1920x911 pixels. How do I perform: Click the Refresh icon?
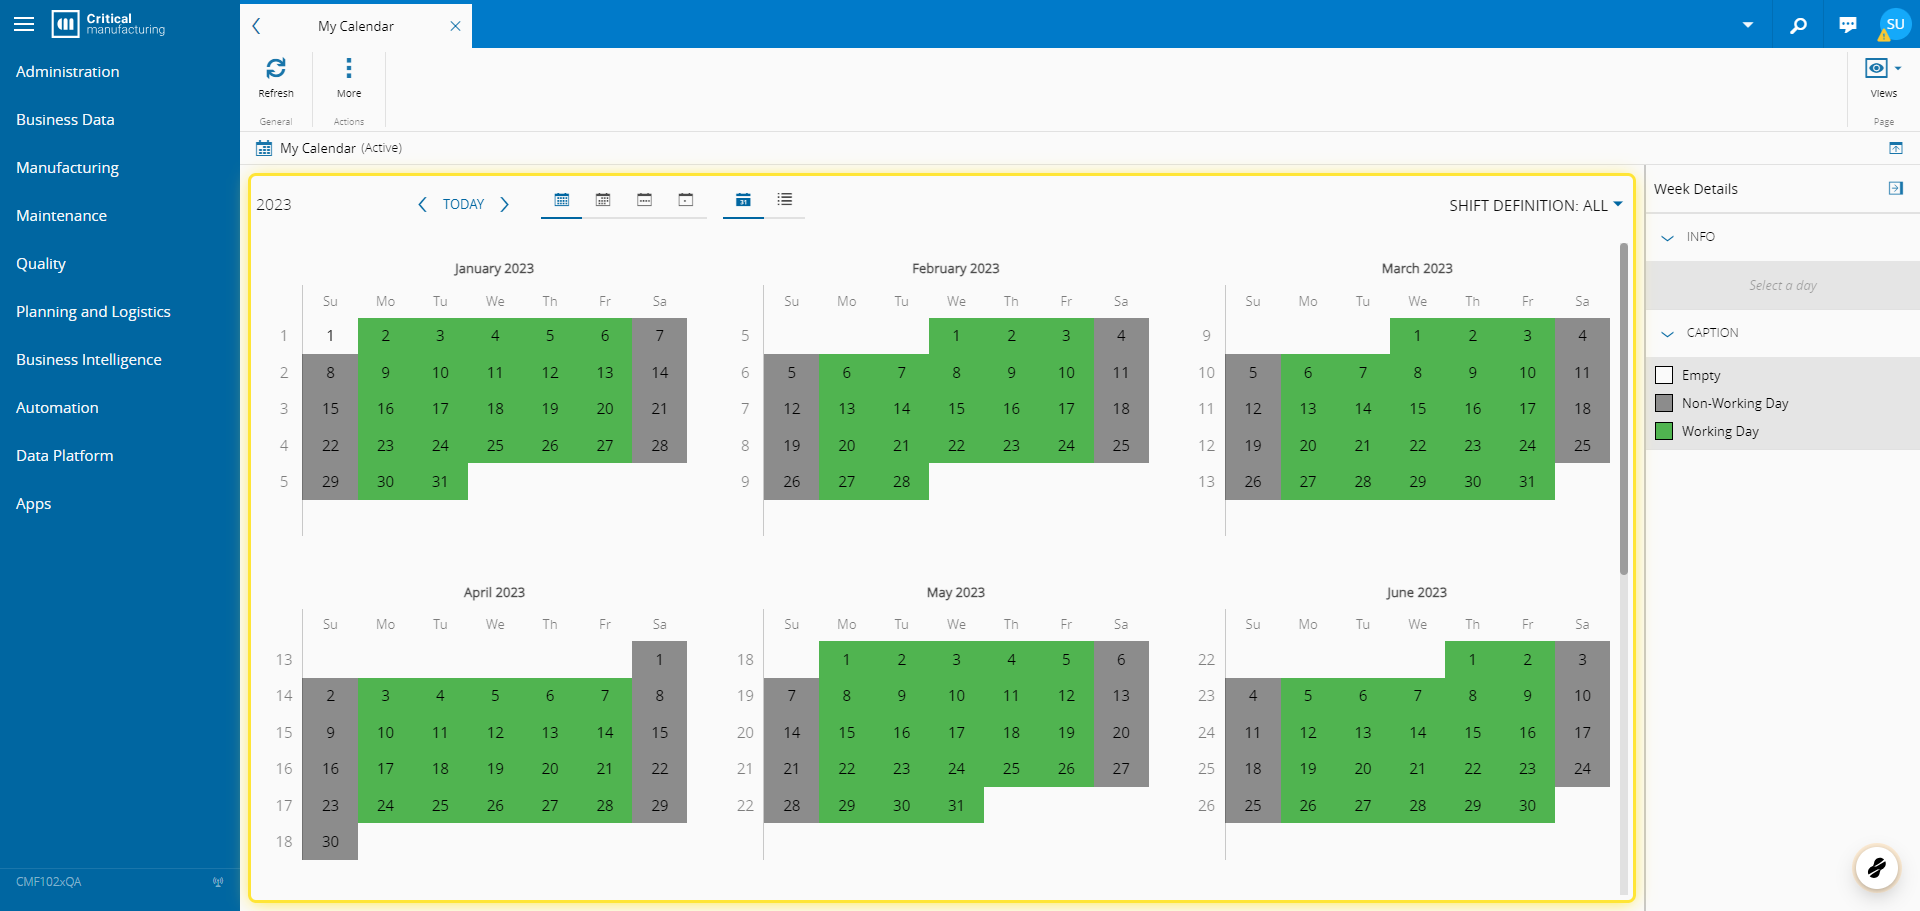point(276,68)
